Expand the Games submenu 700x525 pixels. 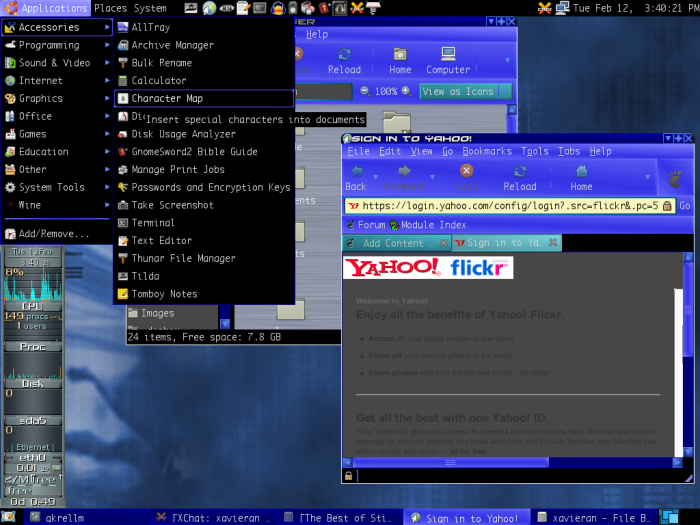coord(57,134)
